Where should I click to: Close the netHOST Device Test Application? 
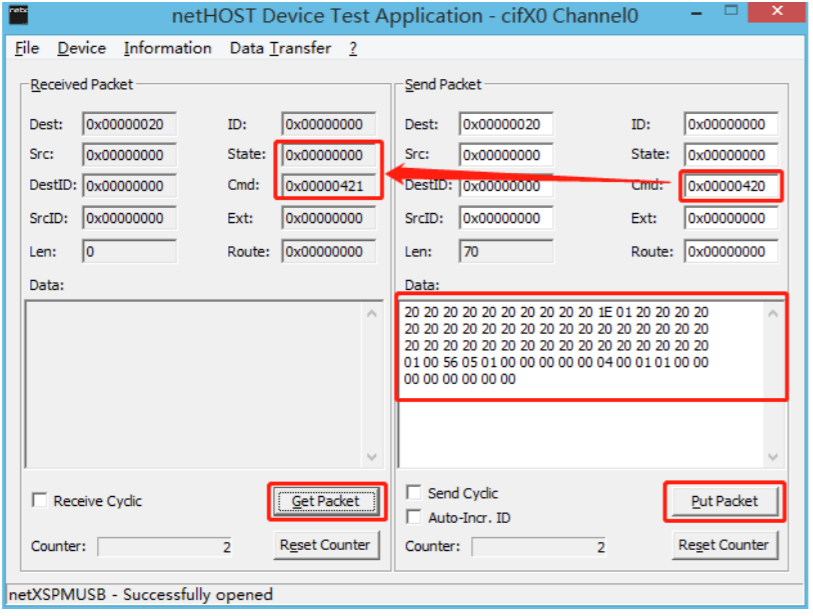pos(776,11)
